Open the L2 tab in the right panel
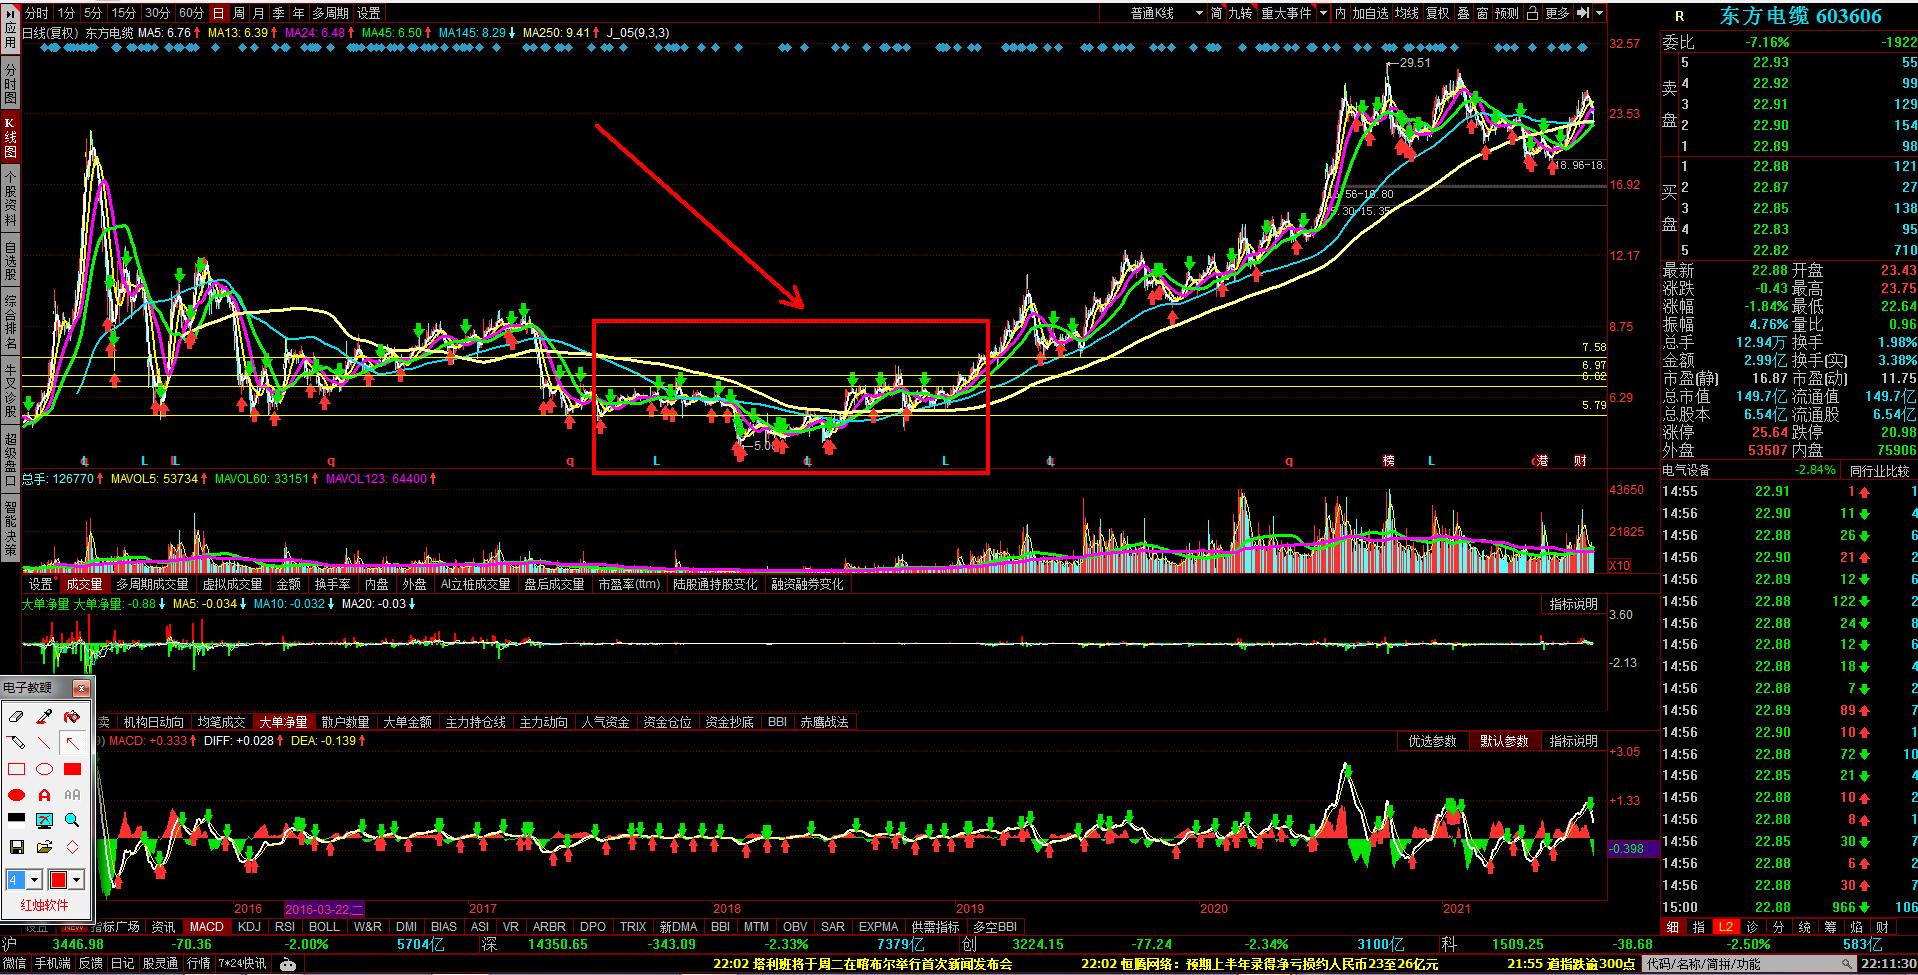 [1725, 927]
